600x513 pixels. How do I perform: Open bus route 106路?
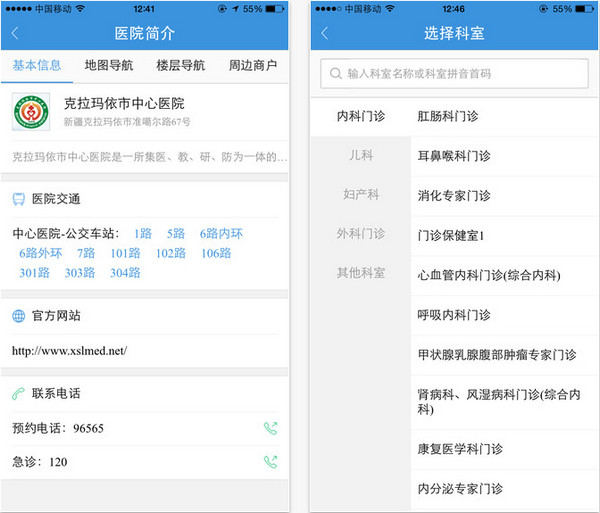tap(216, 253)
